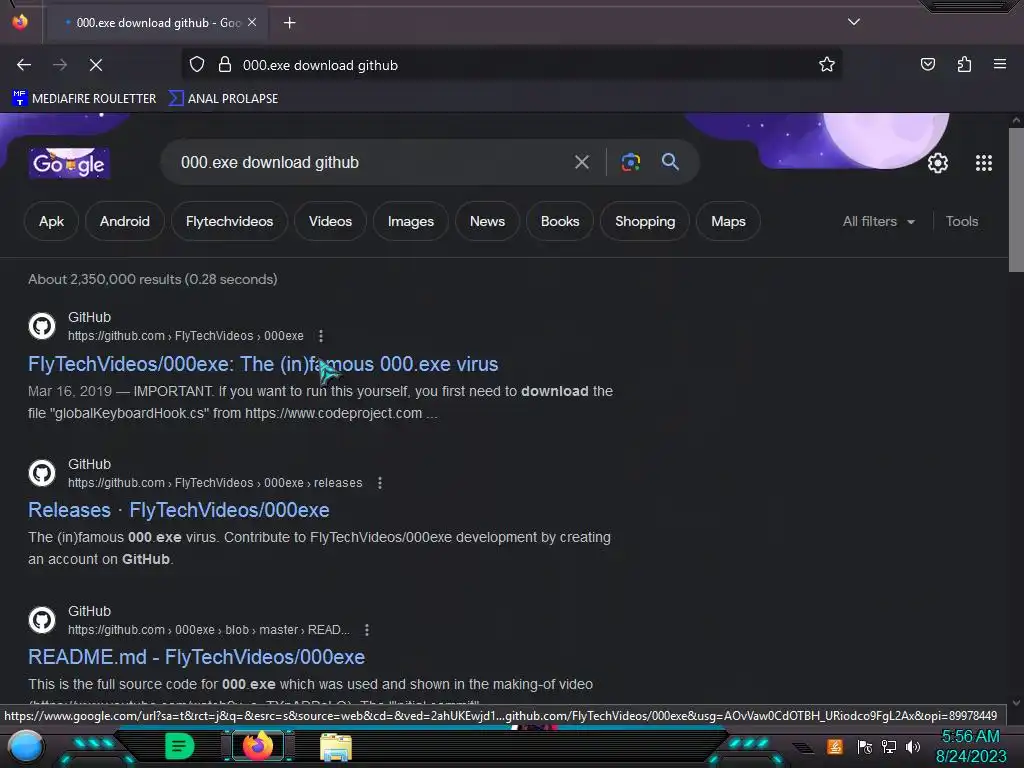Open the ANAL PROLAPSE bookmark
The width and height of the screenshot is (1024, 768).
[223, 99]
